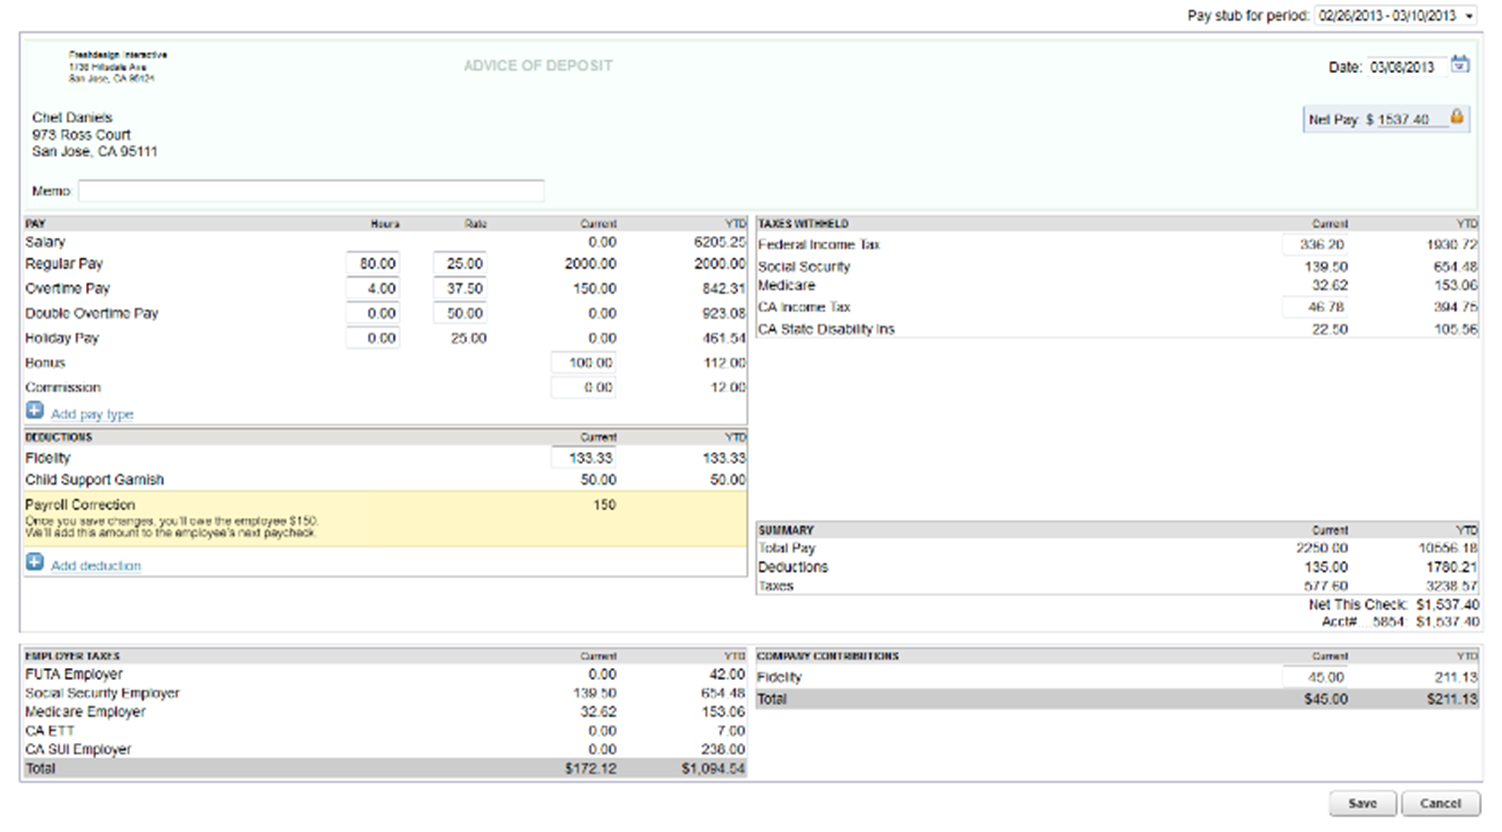Edit the Date field 03/08/2013

click(x=1406, y=67)
